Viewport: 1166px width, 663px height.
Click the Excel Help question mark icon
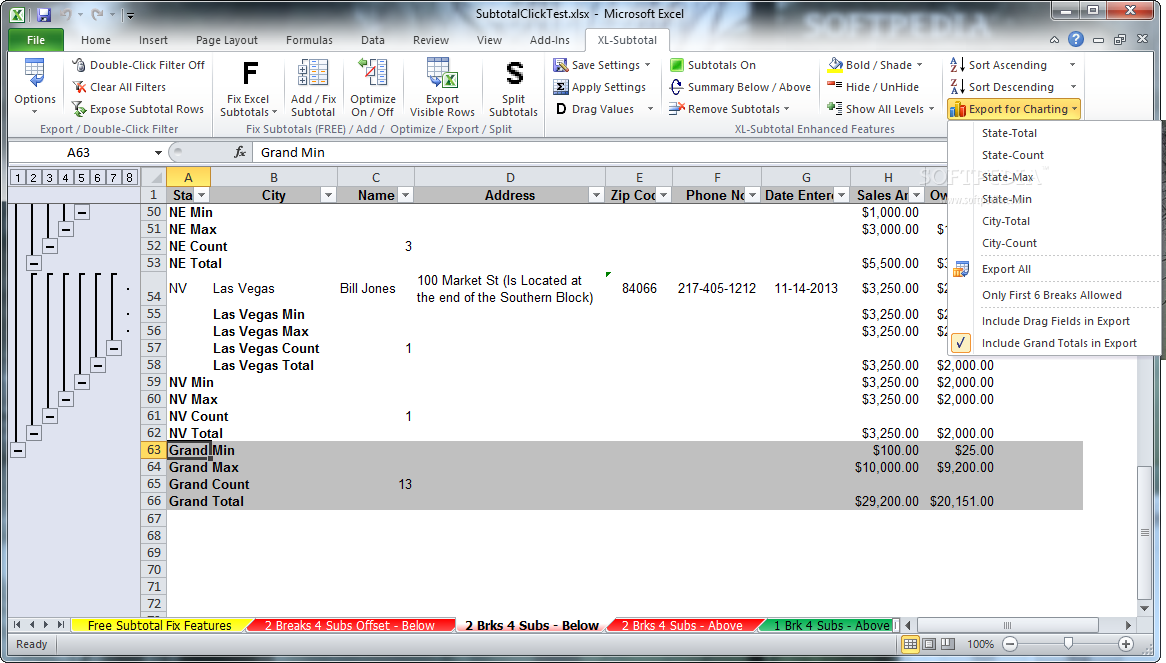tap(1076, 39)
